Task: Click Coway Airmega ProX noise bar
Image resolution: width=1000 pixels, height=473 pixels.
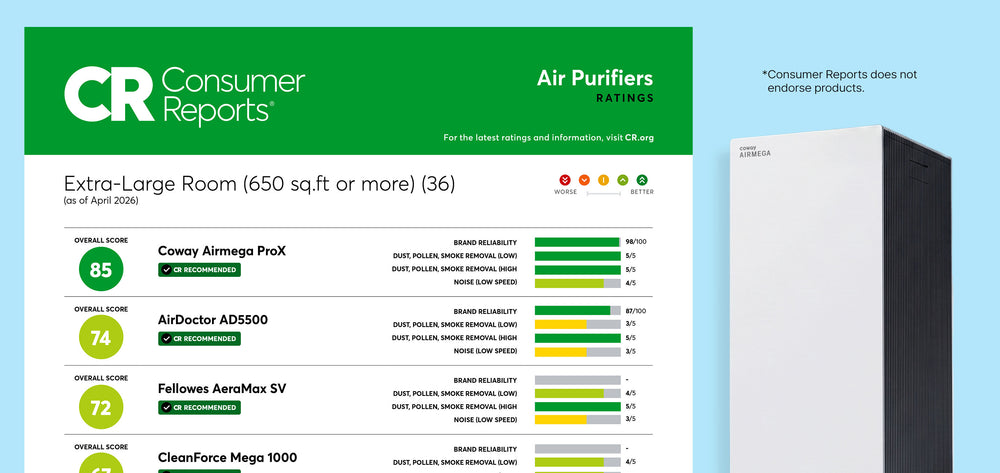Action: (x=578, y=282)
